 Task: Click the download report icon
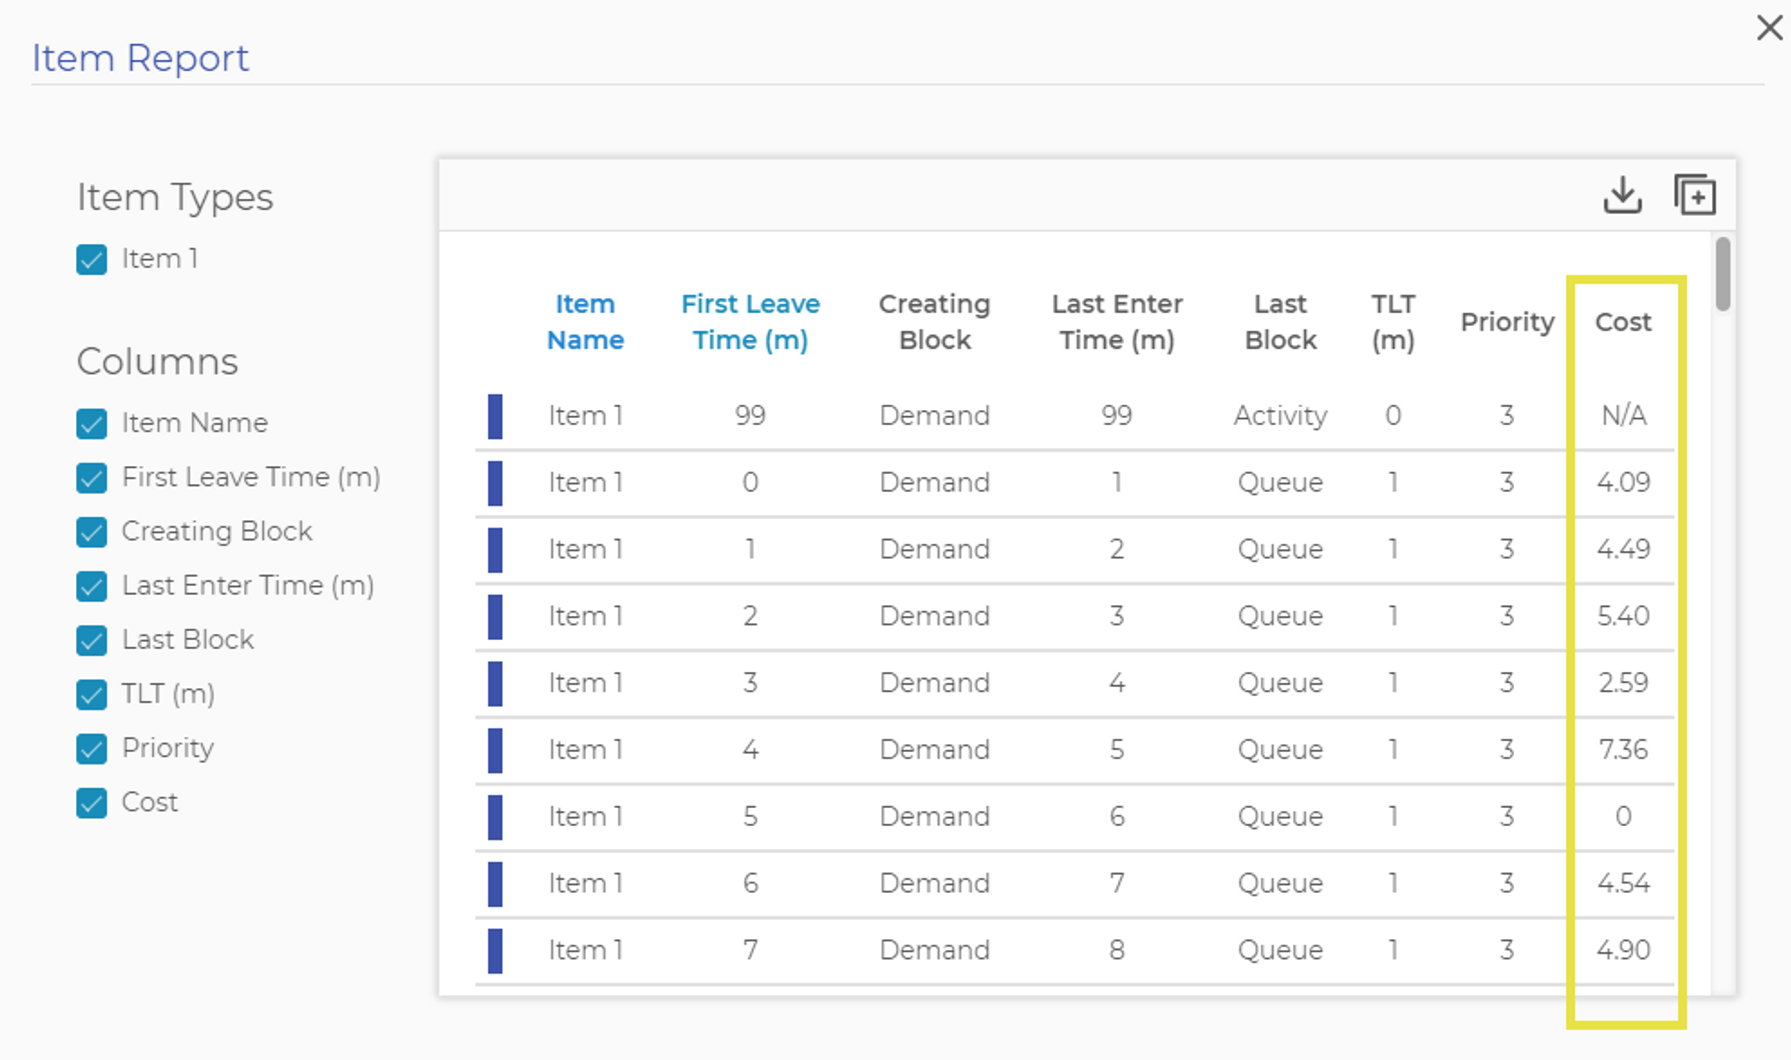tap(1622, 195)
